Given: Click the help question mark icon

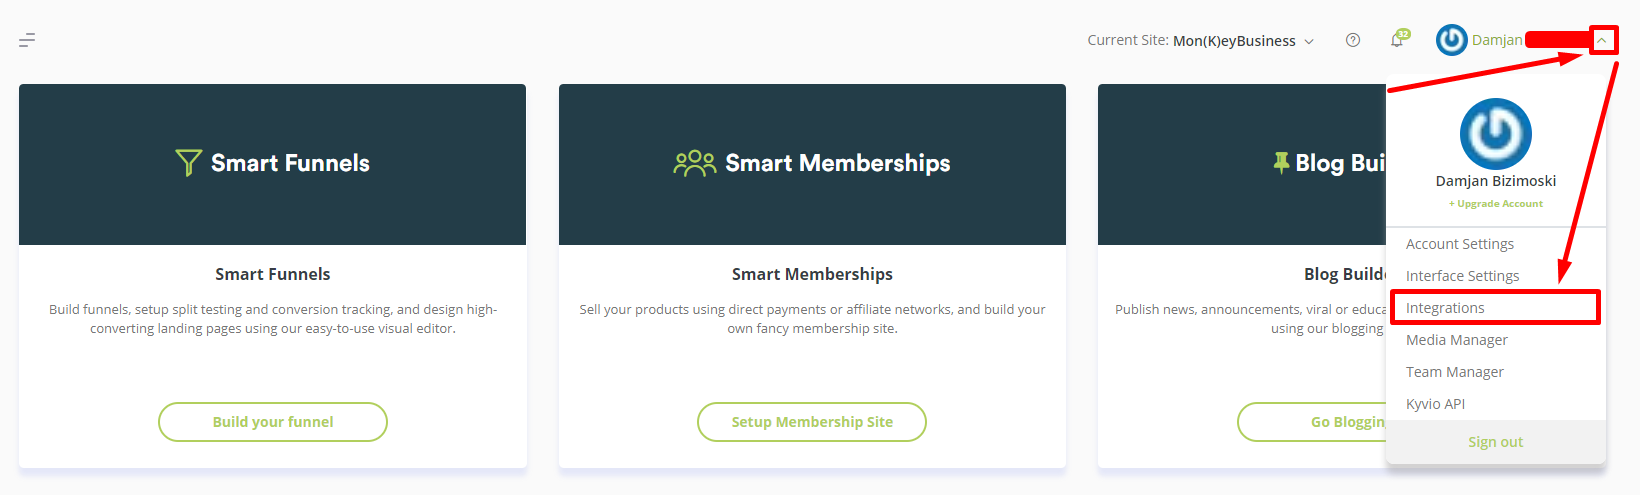Looking at the screenshot, I should [1353, 40].
